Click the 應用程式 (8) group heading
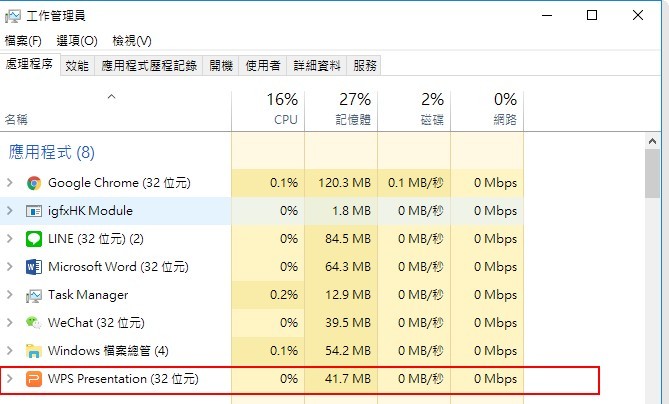The width and height of the screenshot is (669, 404). click(51, 152)
